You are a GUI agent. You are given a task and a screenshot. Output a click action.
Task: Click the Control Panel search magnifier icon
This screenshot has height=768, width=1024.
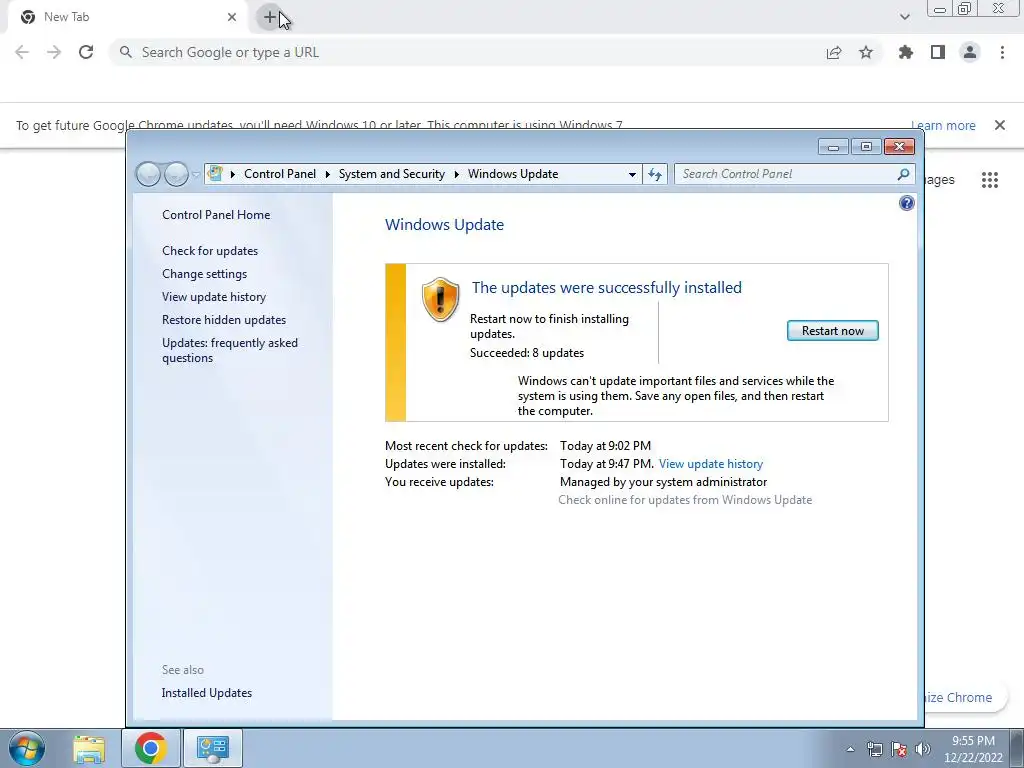(903, 174)
